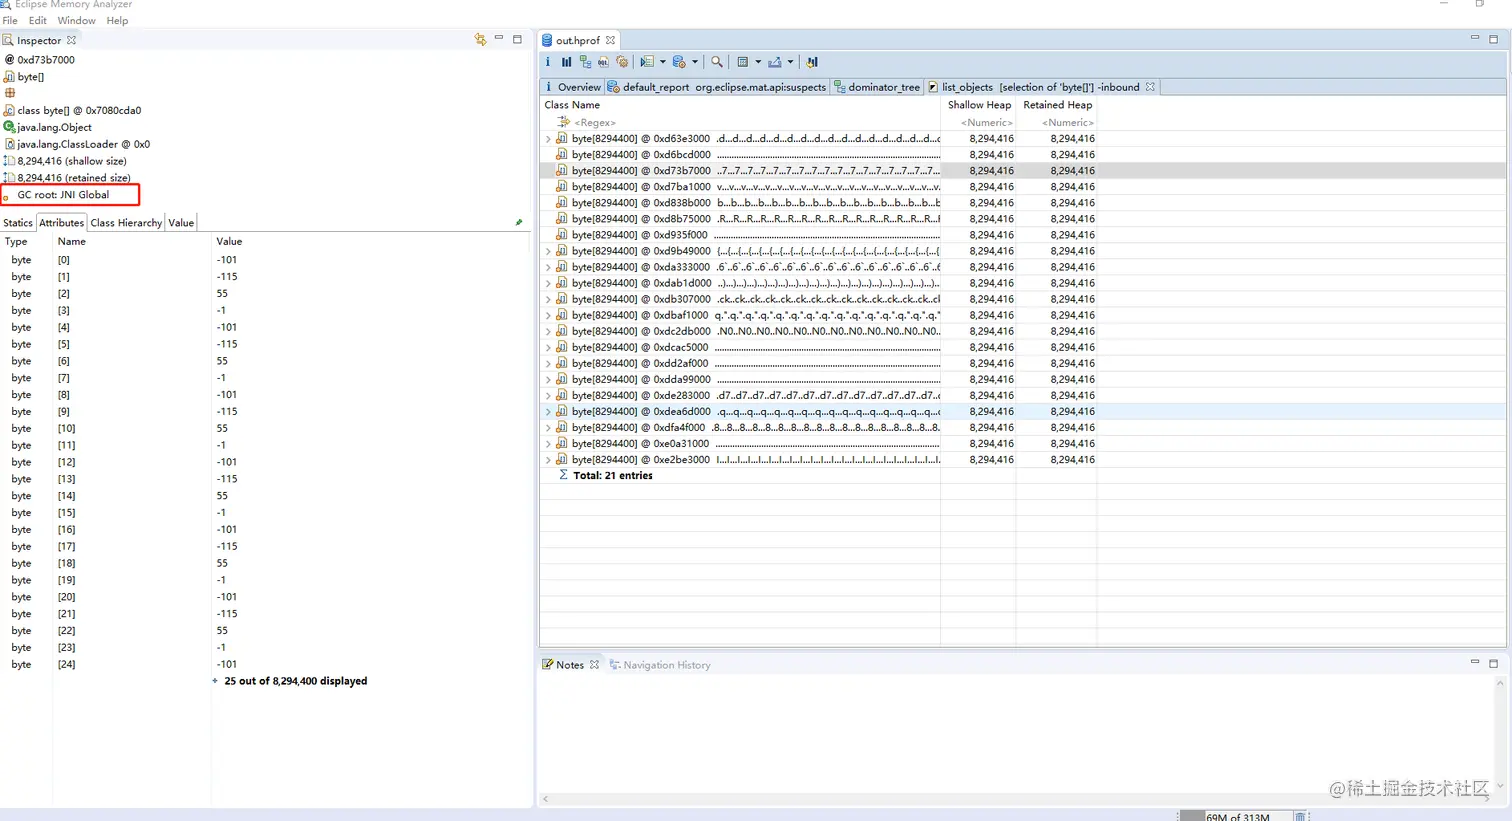This screenshot has height=821, width=1512.
Task: Switch to the Value tab in Inspector
Action: coord(181,223)
